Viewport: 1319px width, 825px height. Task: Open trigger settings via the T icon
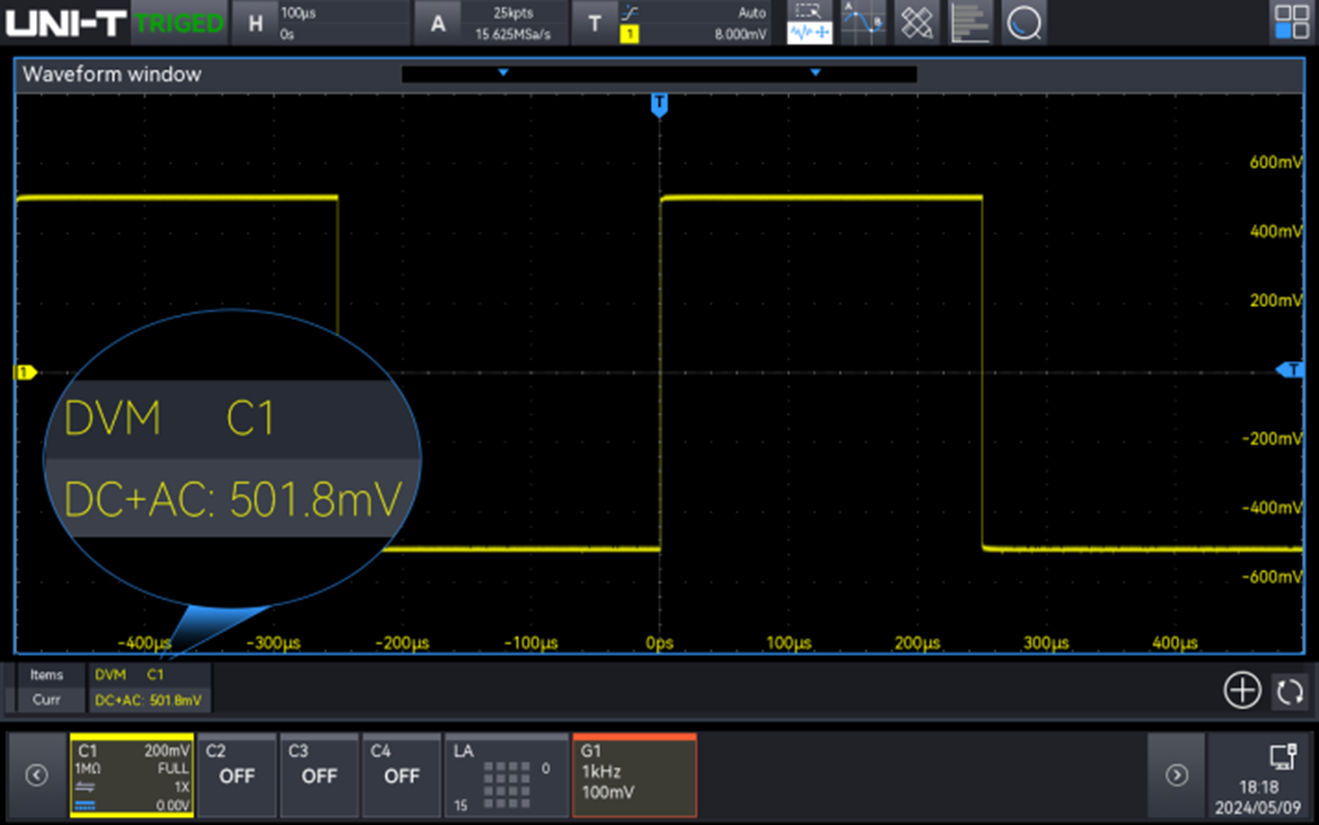click(595, 22)
